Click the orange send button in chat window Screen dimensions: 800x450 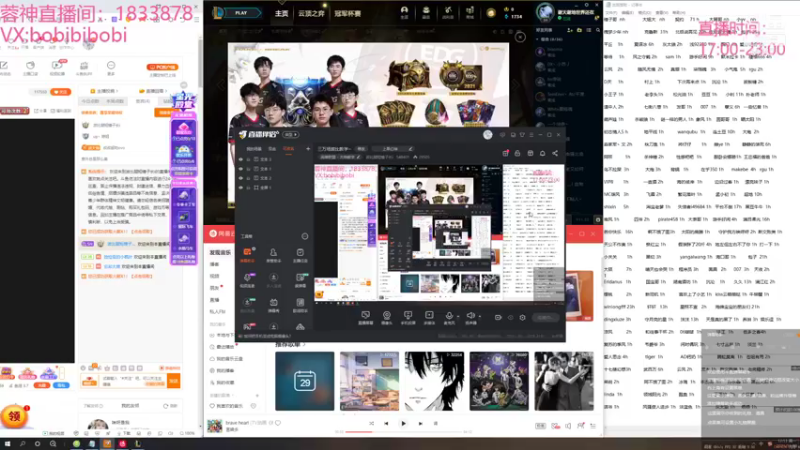point(173,381)
